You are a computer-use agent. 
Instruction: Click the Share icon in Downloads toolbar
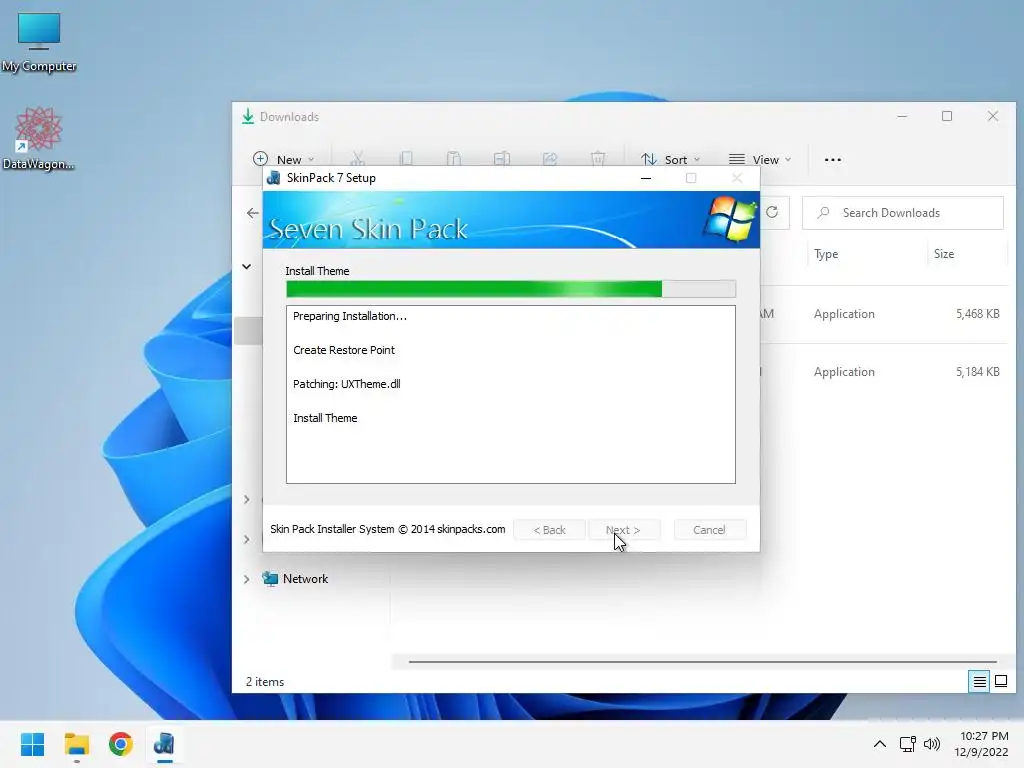pos(550,159)
